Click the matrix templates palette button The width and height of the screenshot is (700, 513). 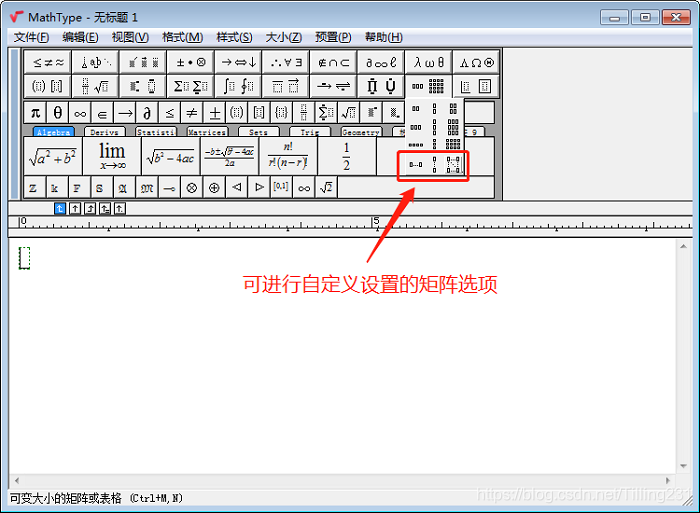(x=429, y=86)
